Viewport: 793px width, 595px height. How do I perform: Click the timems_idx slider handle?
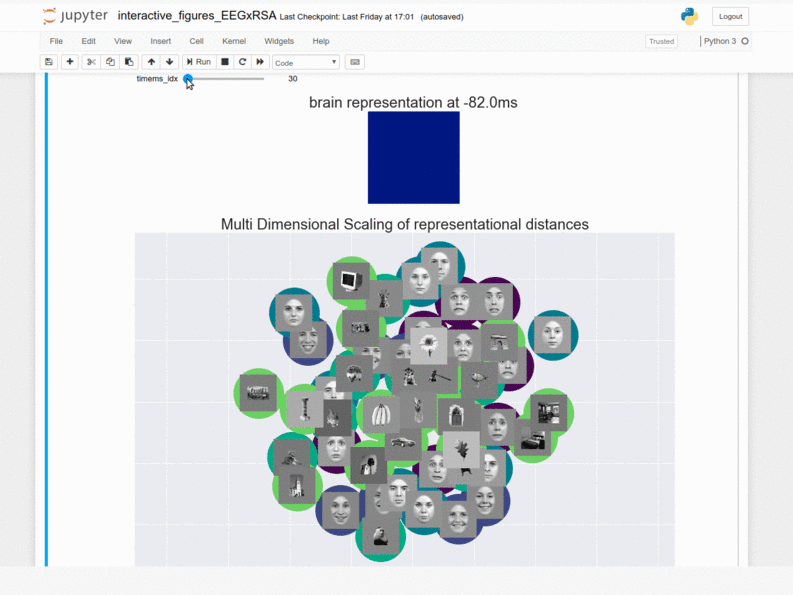click(x=187, y=79)
